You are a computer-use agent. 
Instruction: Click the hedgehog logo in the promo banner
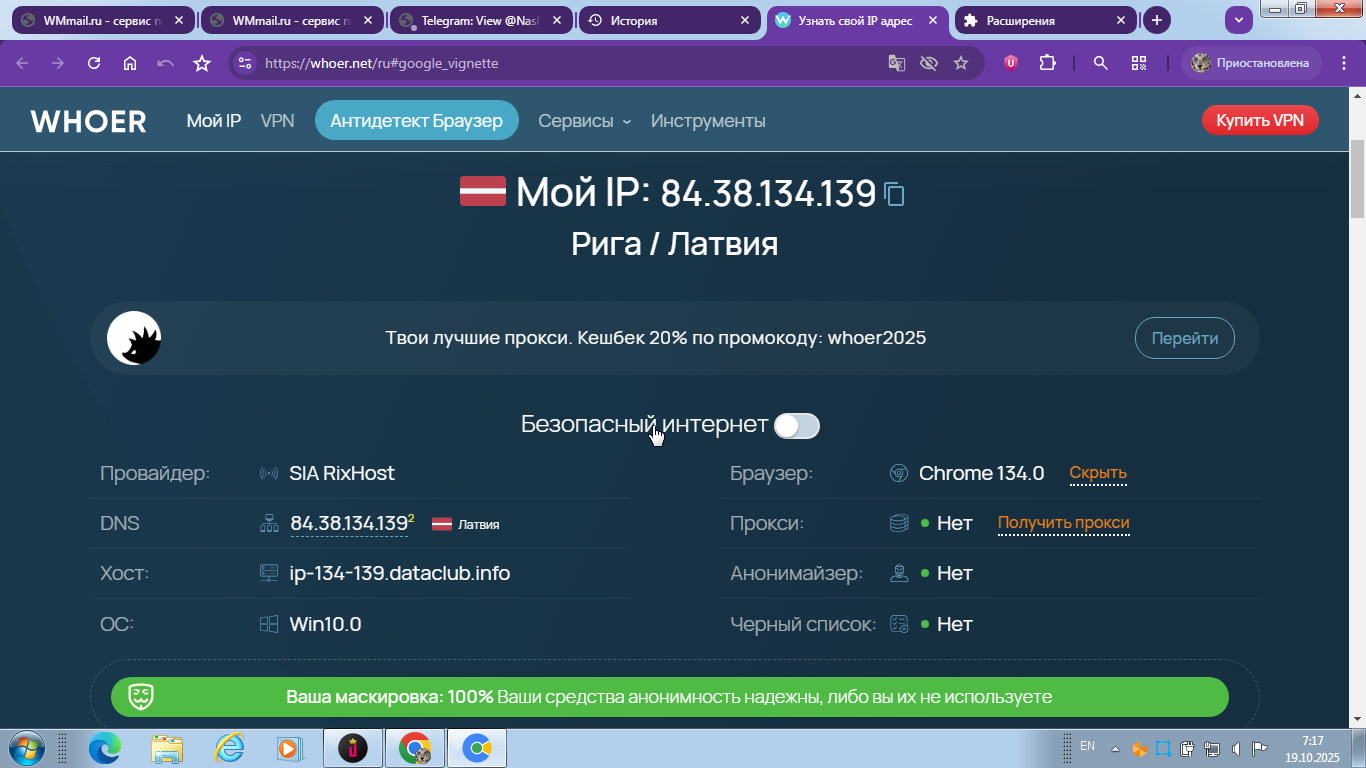(x=134, y=338)
